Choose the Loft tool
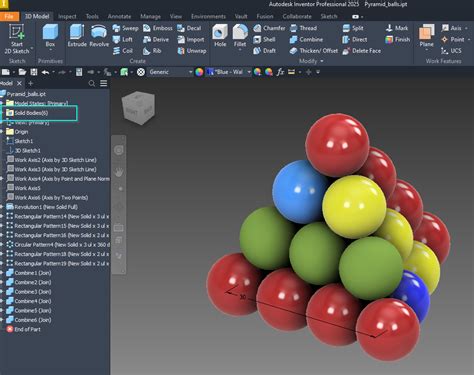 pyautogui.click(x=123, y=40)
